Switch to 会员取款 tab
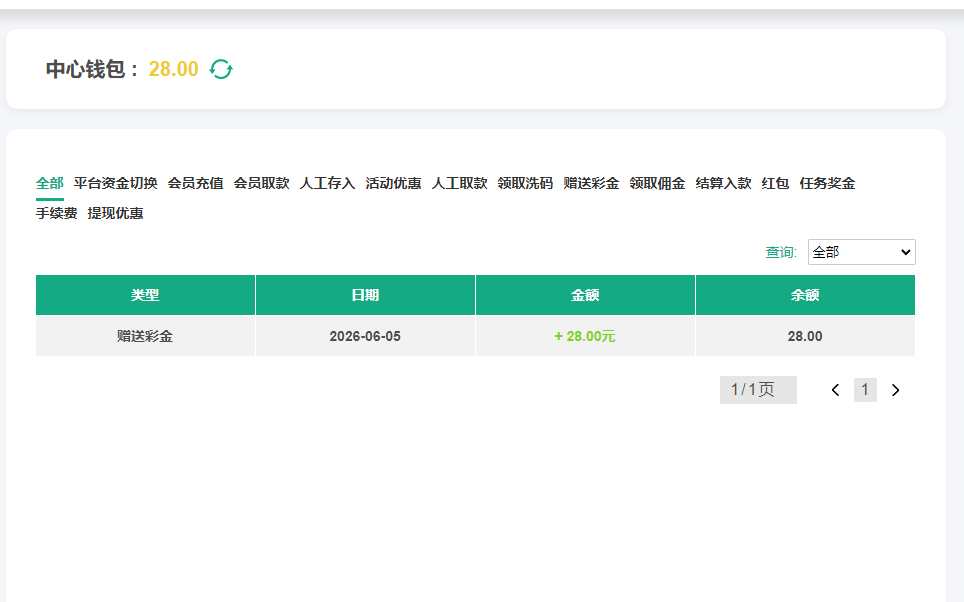The height and width of the screenshot is (602, 964). [261, 183]
